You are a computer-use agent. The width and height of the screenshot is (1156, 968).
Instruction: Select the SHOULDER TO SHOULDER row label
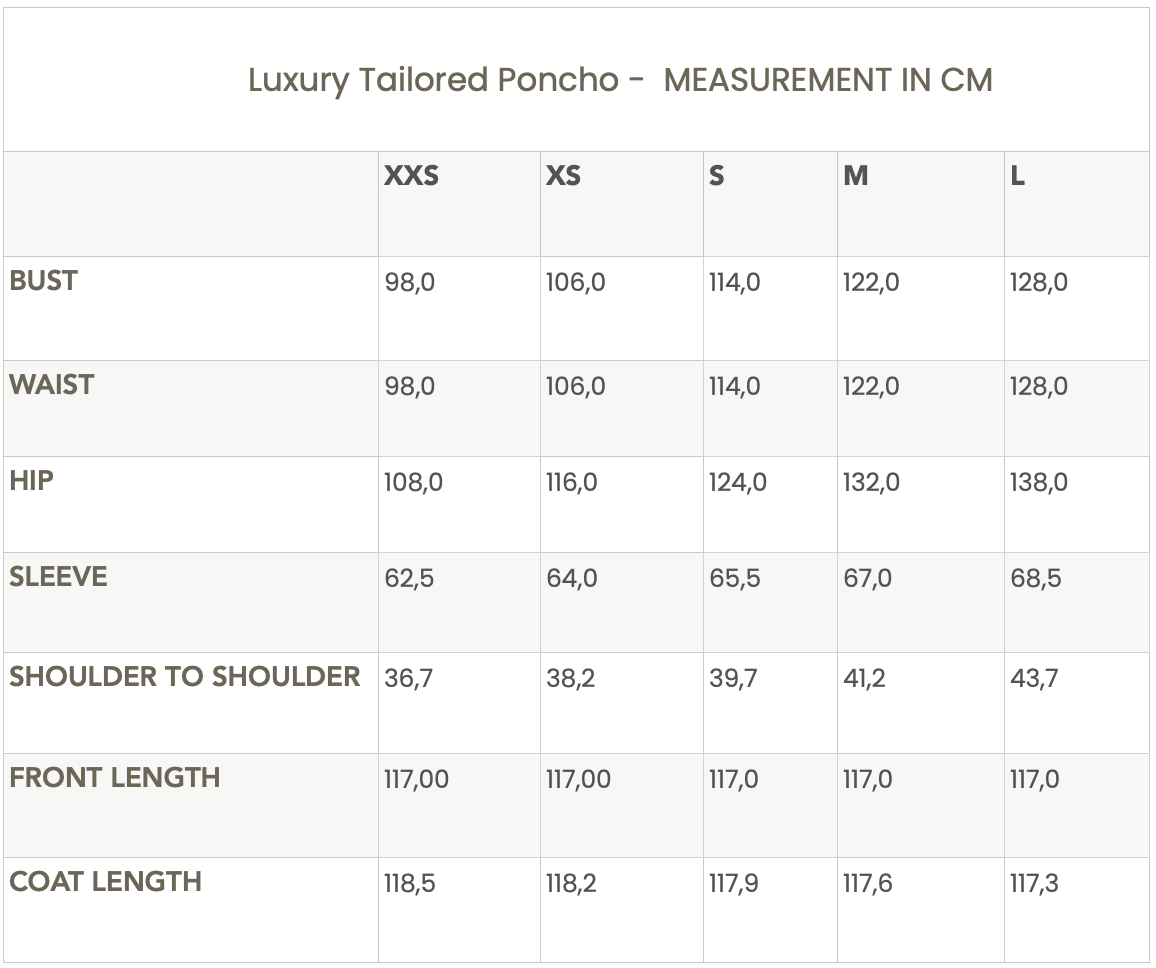pyautogui.click(x=184, y=677)
